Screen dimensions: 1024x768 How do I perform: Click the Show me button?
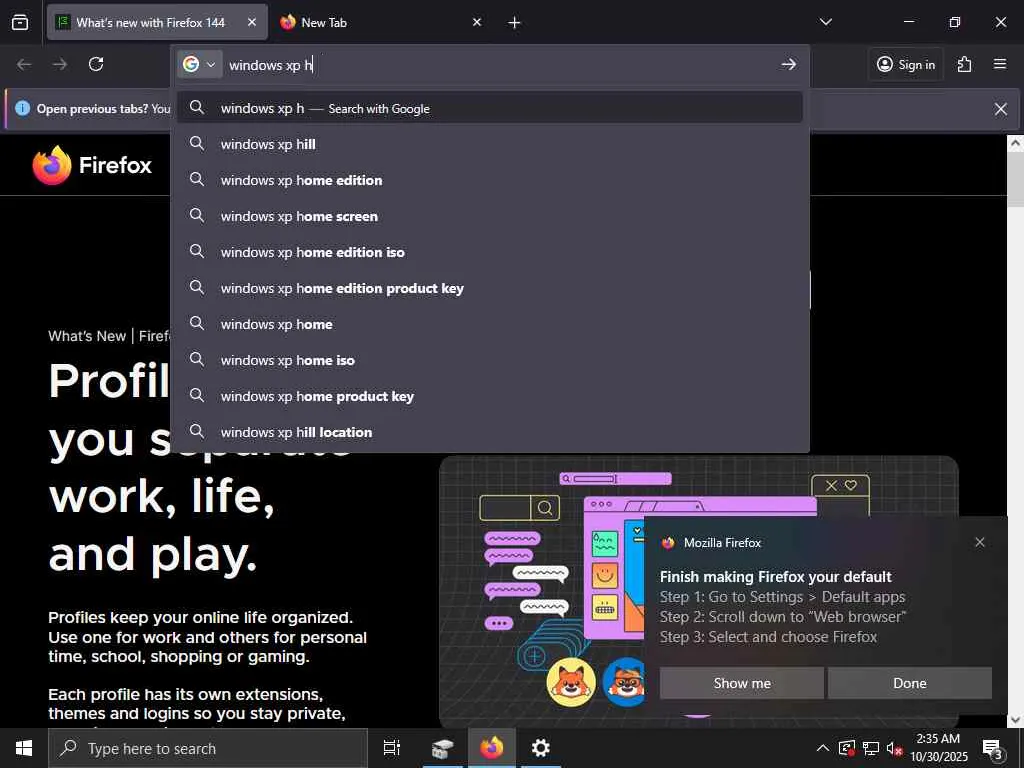741,683
